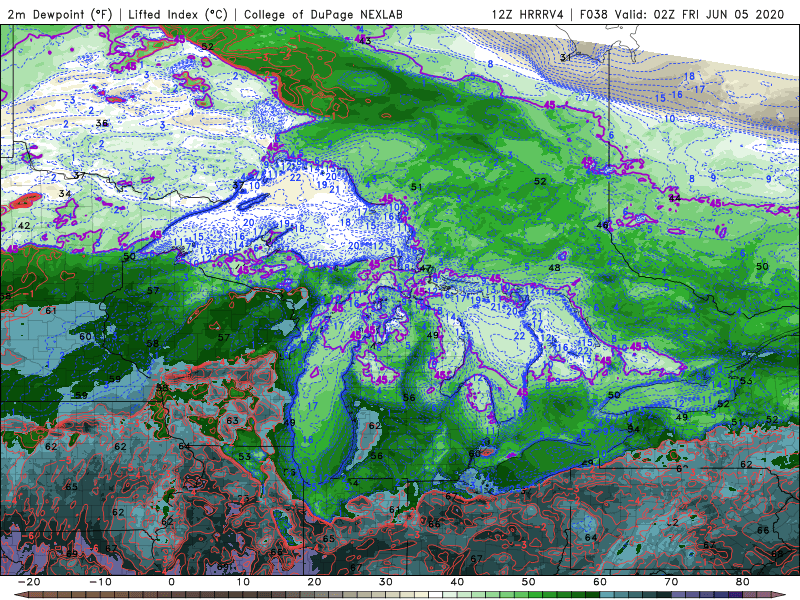The height and width of the screenshot is (600, 800).
Task: Click the '70' colorbar scale label
Action: [671, 582]
